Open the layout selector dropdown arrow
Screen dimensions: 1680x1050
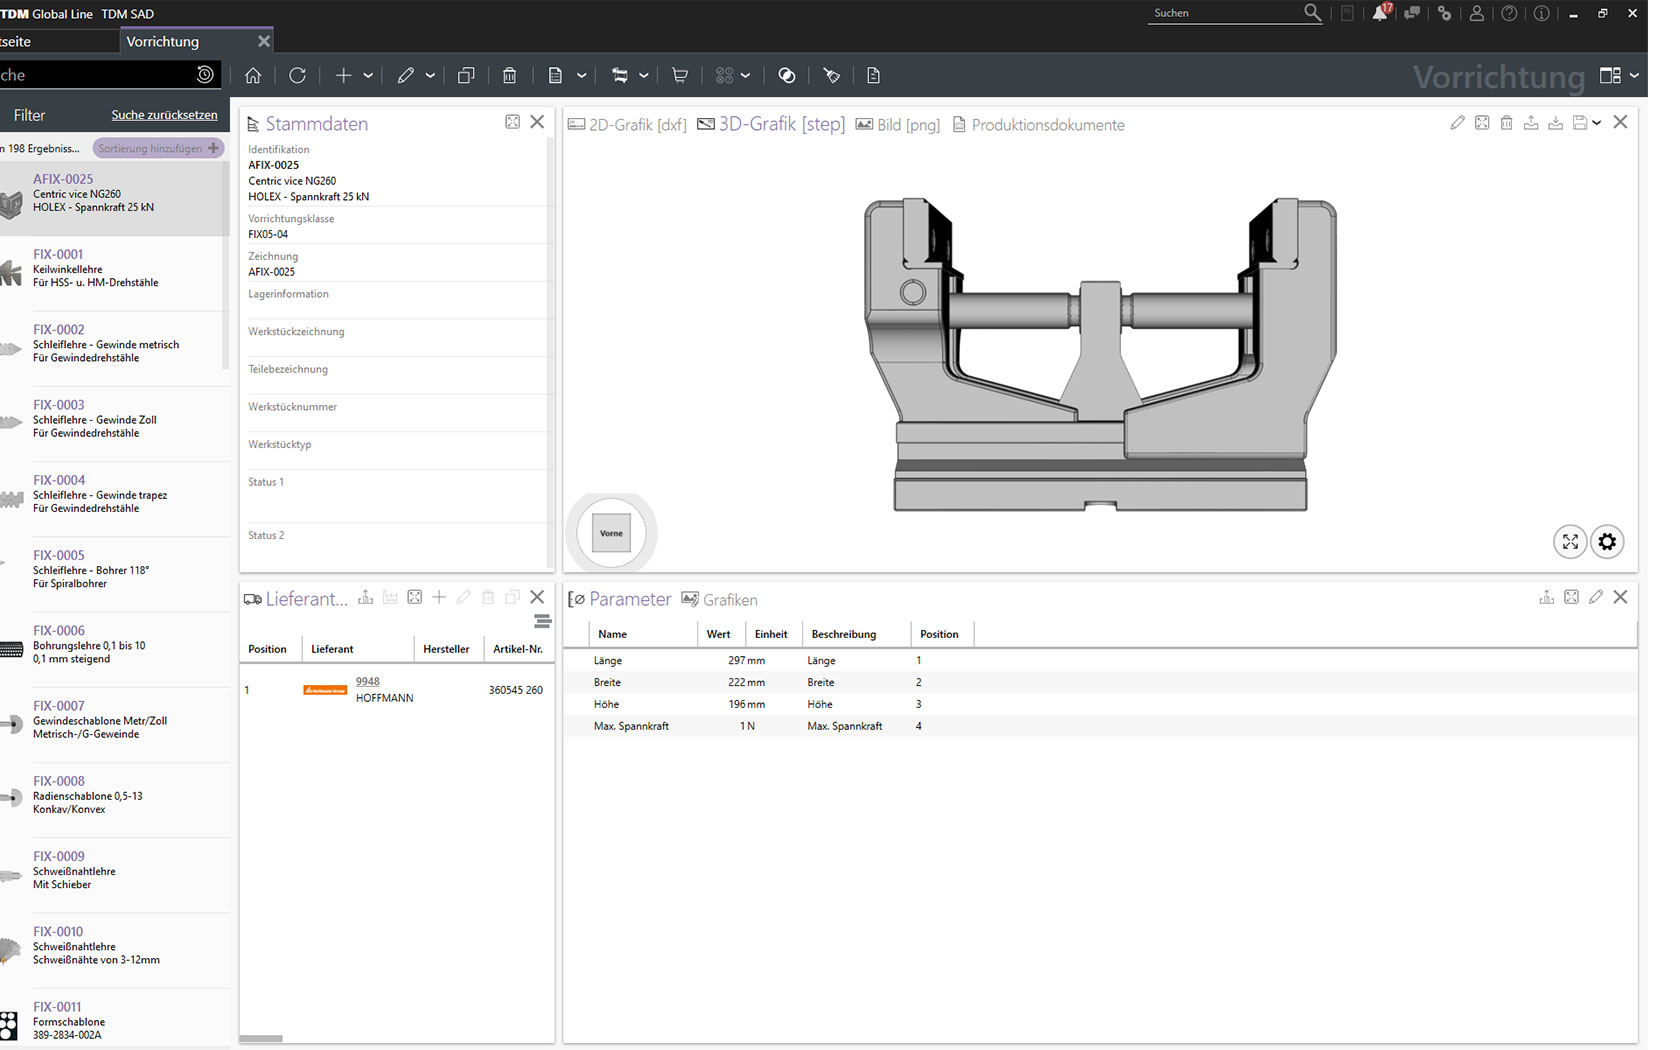(x=1634, y=75)
